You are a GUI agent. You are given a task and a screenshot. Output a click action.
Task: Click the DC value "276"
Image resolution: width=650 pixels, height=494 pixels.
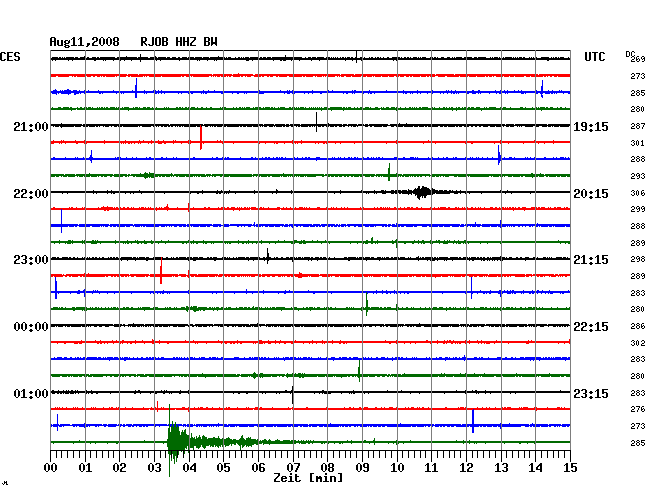[638, 409]
